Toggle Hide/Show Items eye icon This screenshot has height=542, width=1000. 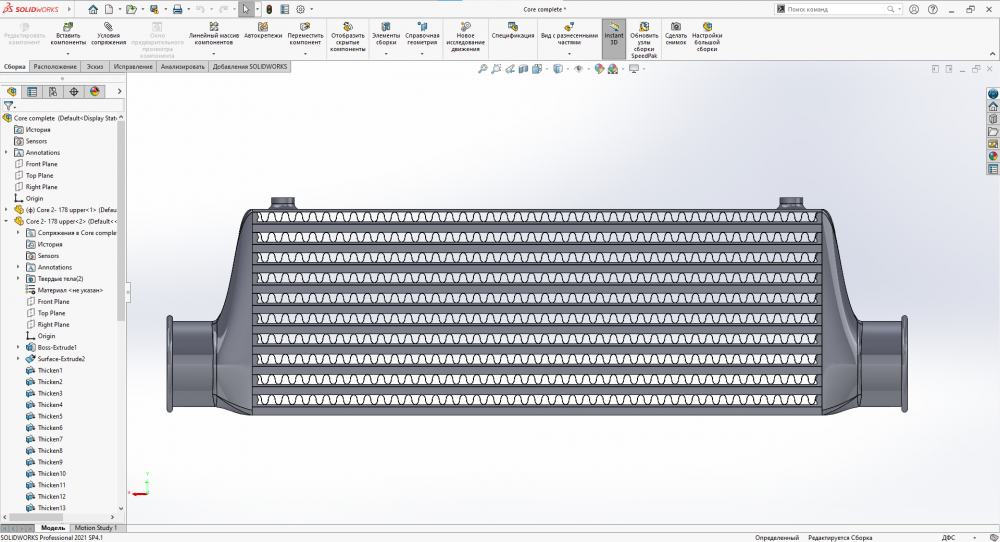point(578,69)
